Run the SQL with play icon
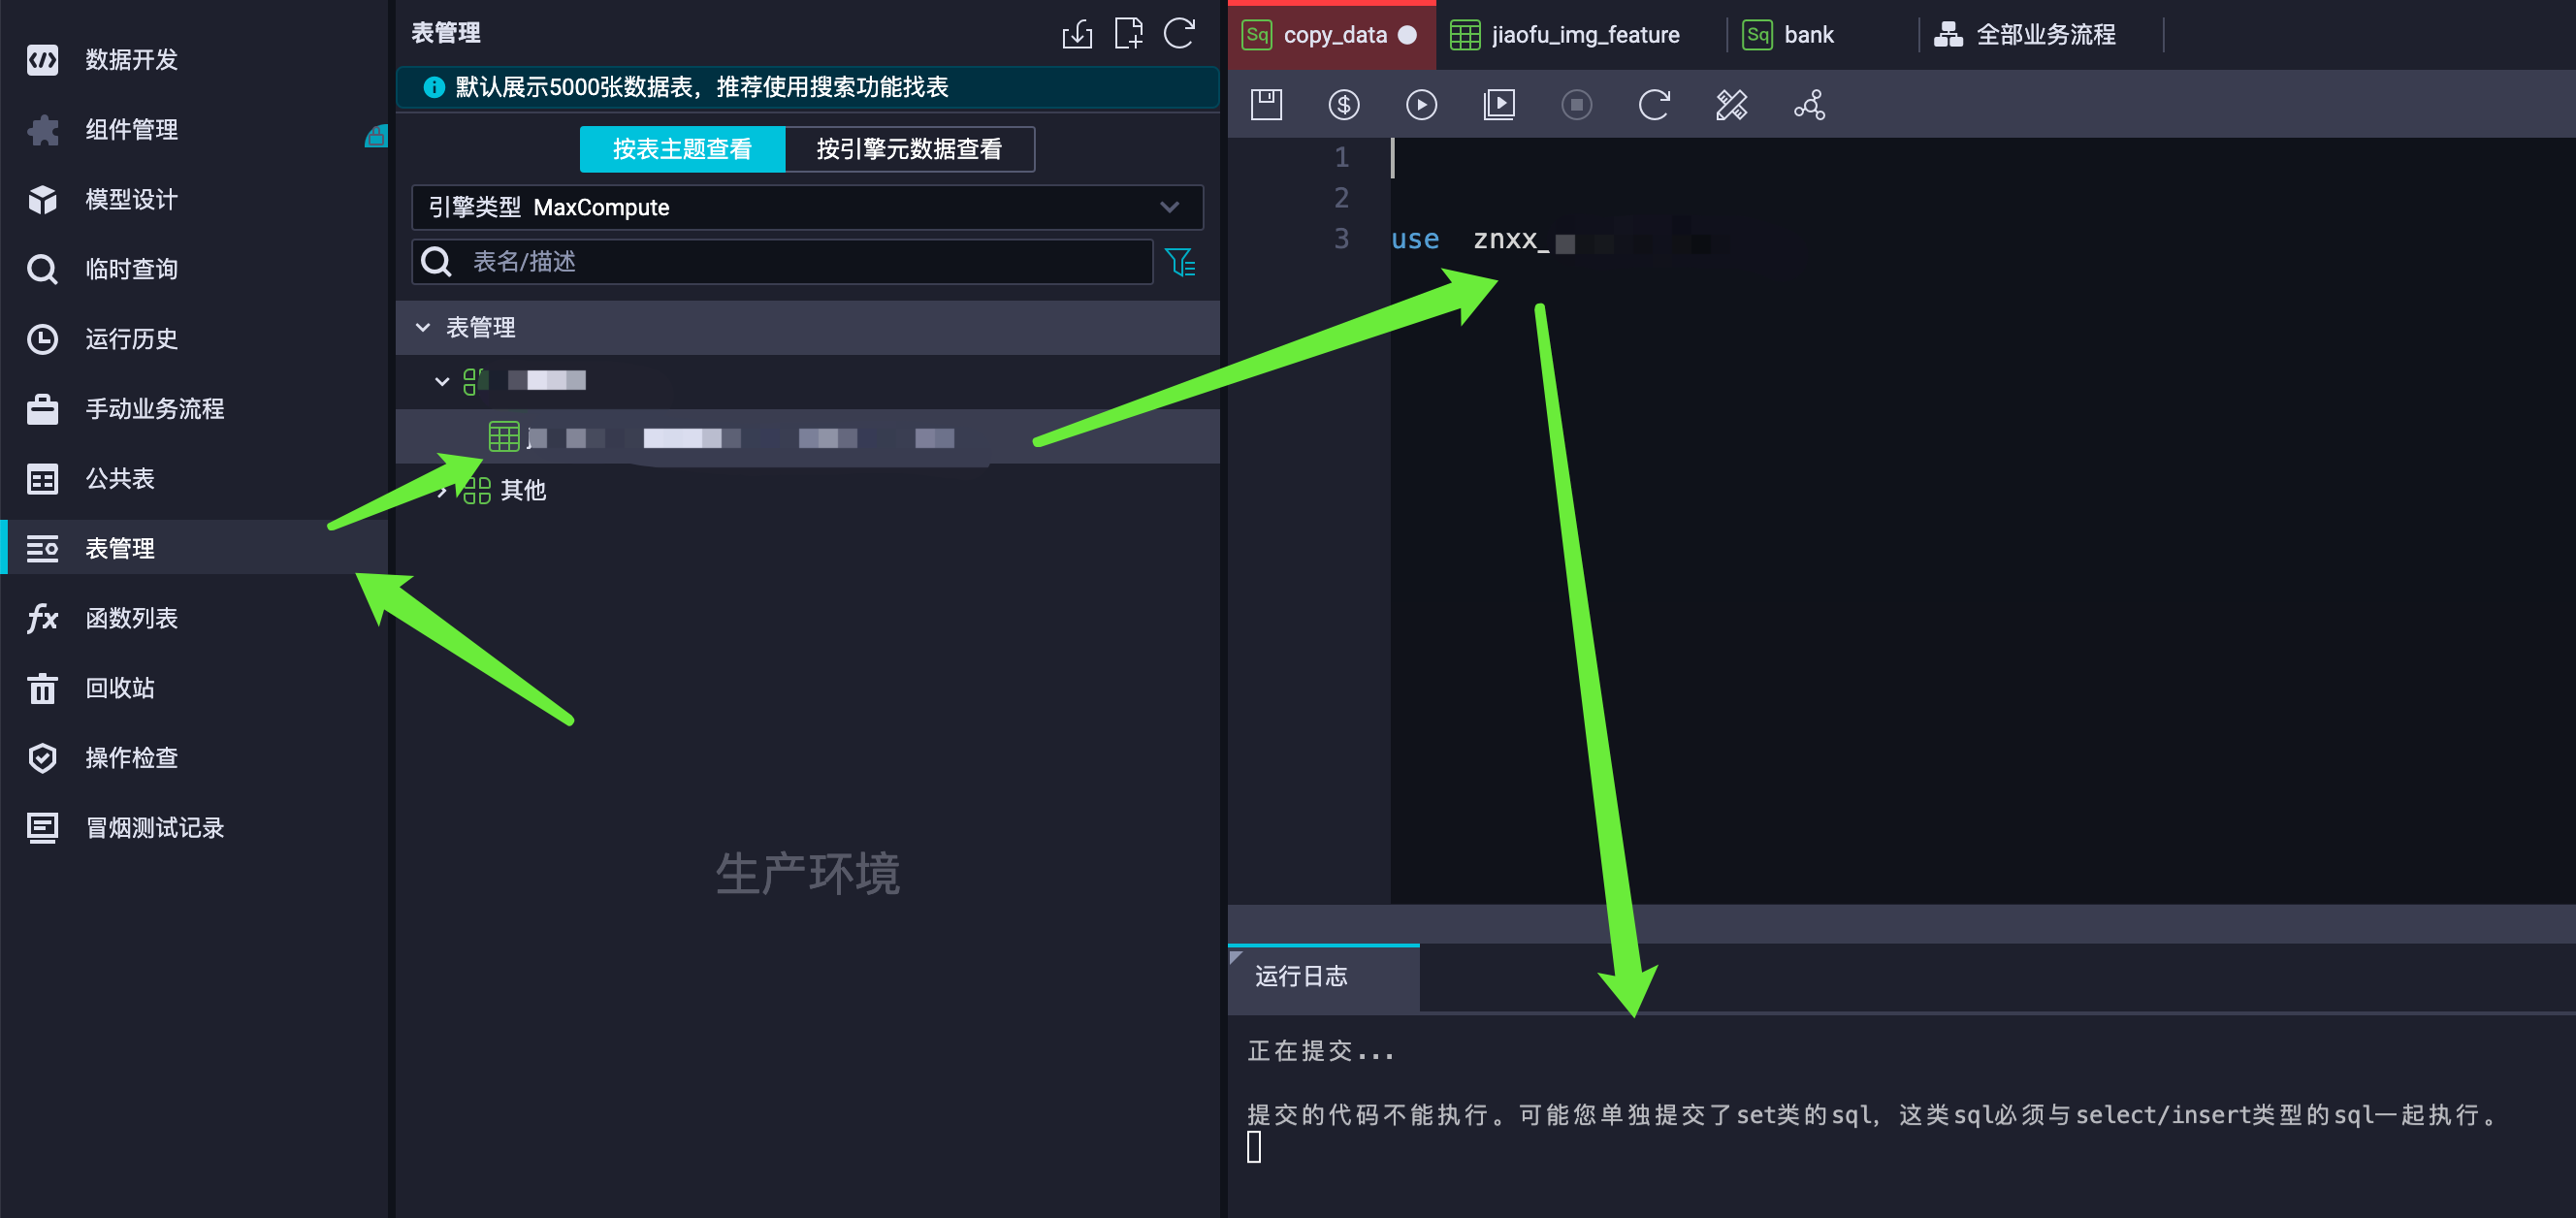2576x1218 pixels. pos(1420,105)
